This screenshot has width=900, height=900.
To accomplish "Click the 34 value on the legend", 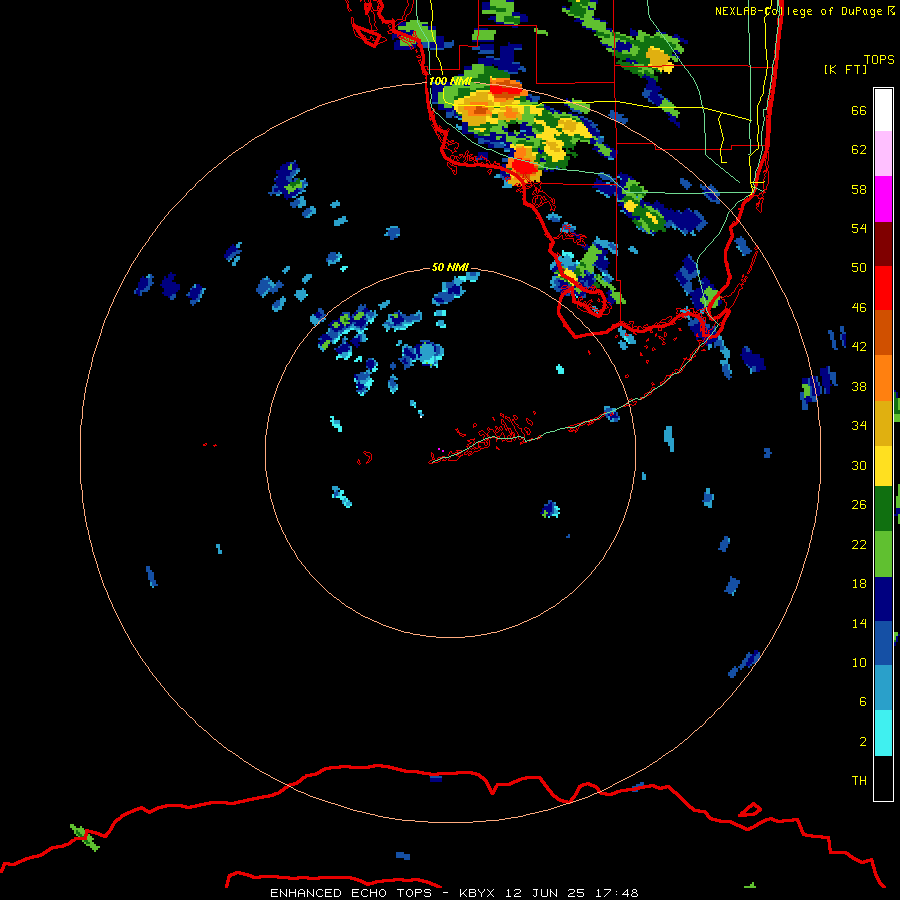I will 859,425.
